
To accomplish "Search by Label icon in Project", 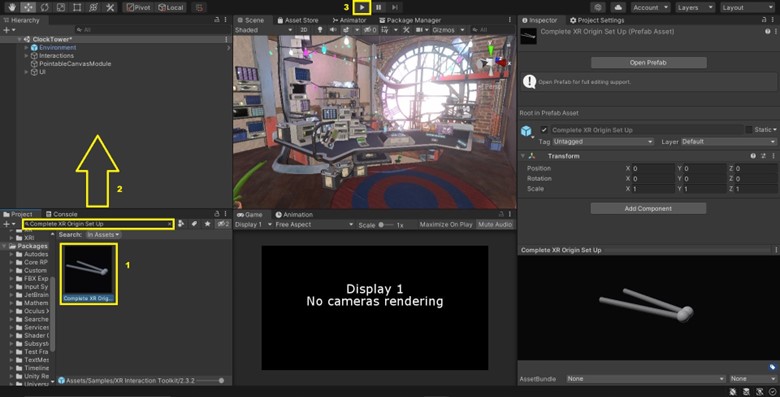I will tap(195, 224).
